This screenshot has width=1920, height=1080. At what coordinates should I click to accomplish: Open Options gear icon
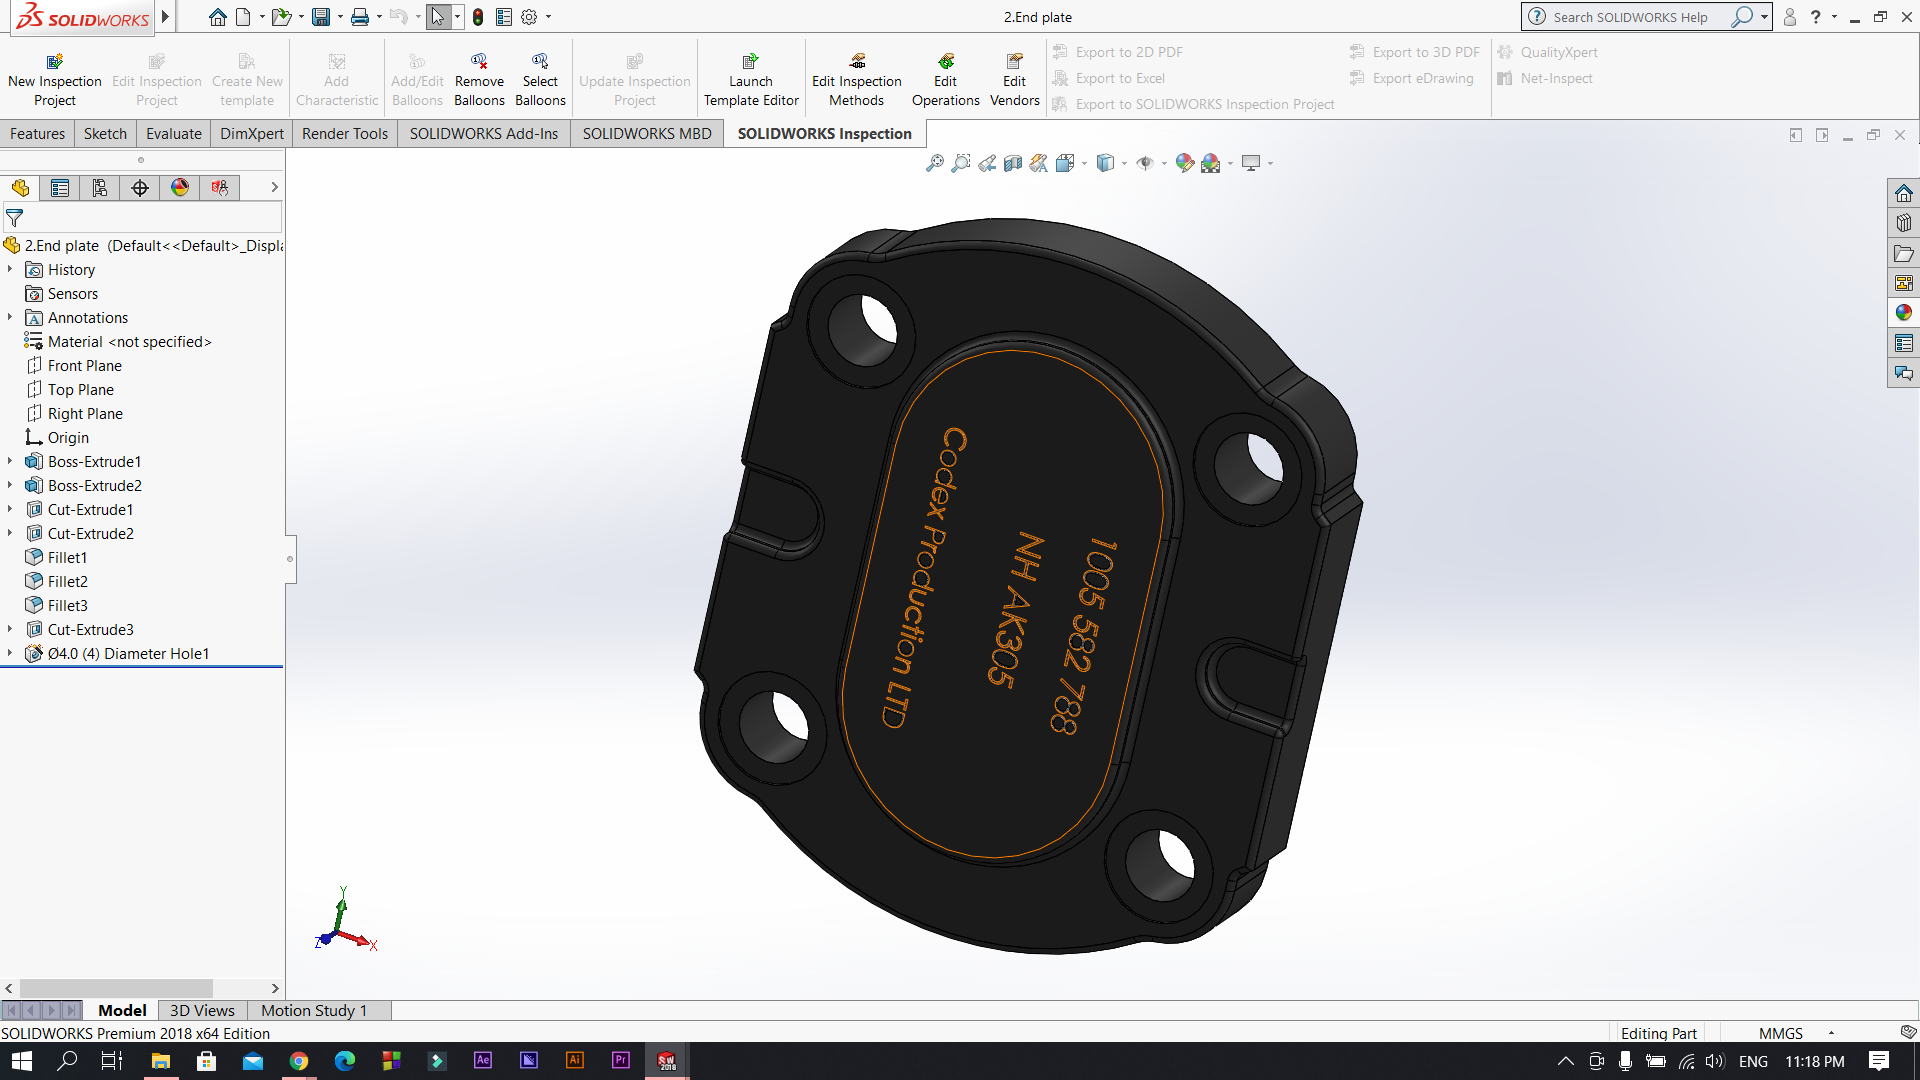pos(529,17)
